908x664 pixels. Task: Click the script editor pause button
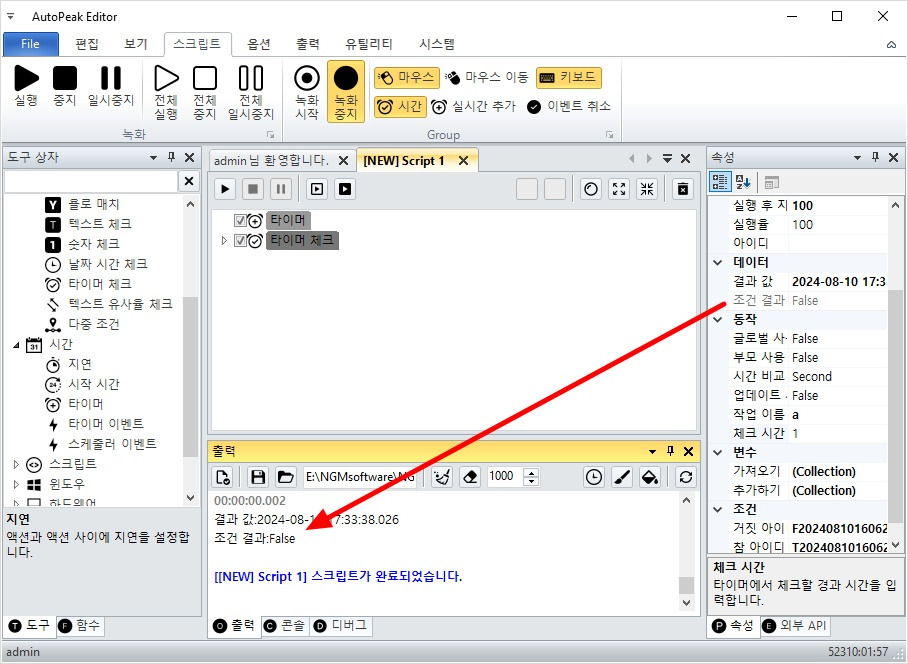coord(281,189)
